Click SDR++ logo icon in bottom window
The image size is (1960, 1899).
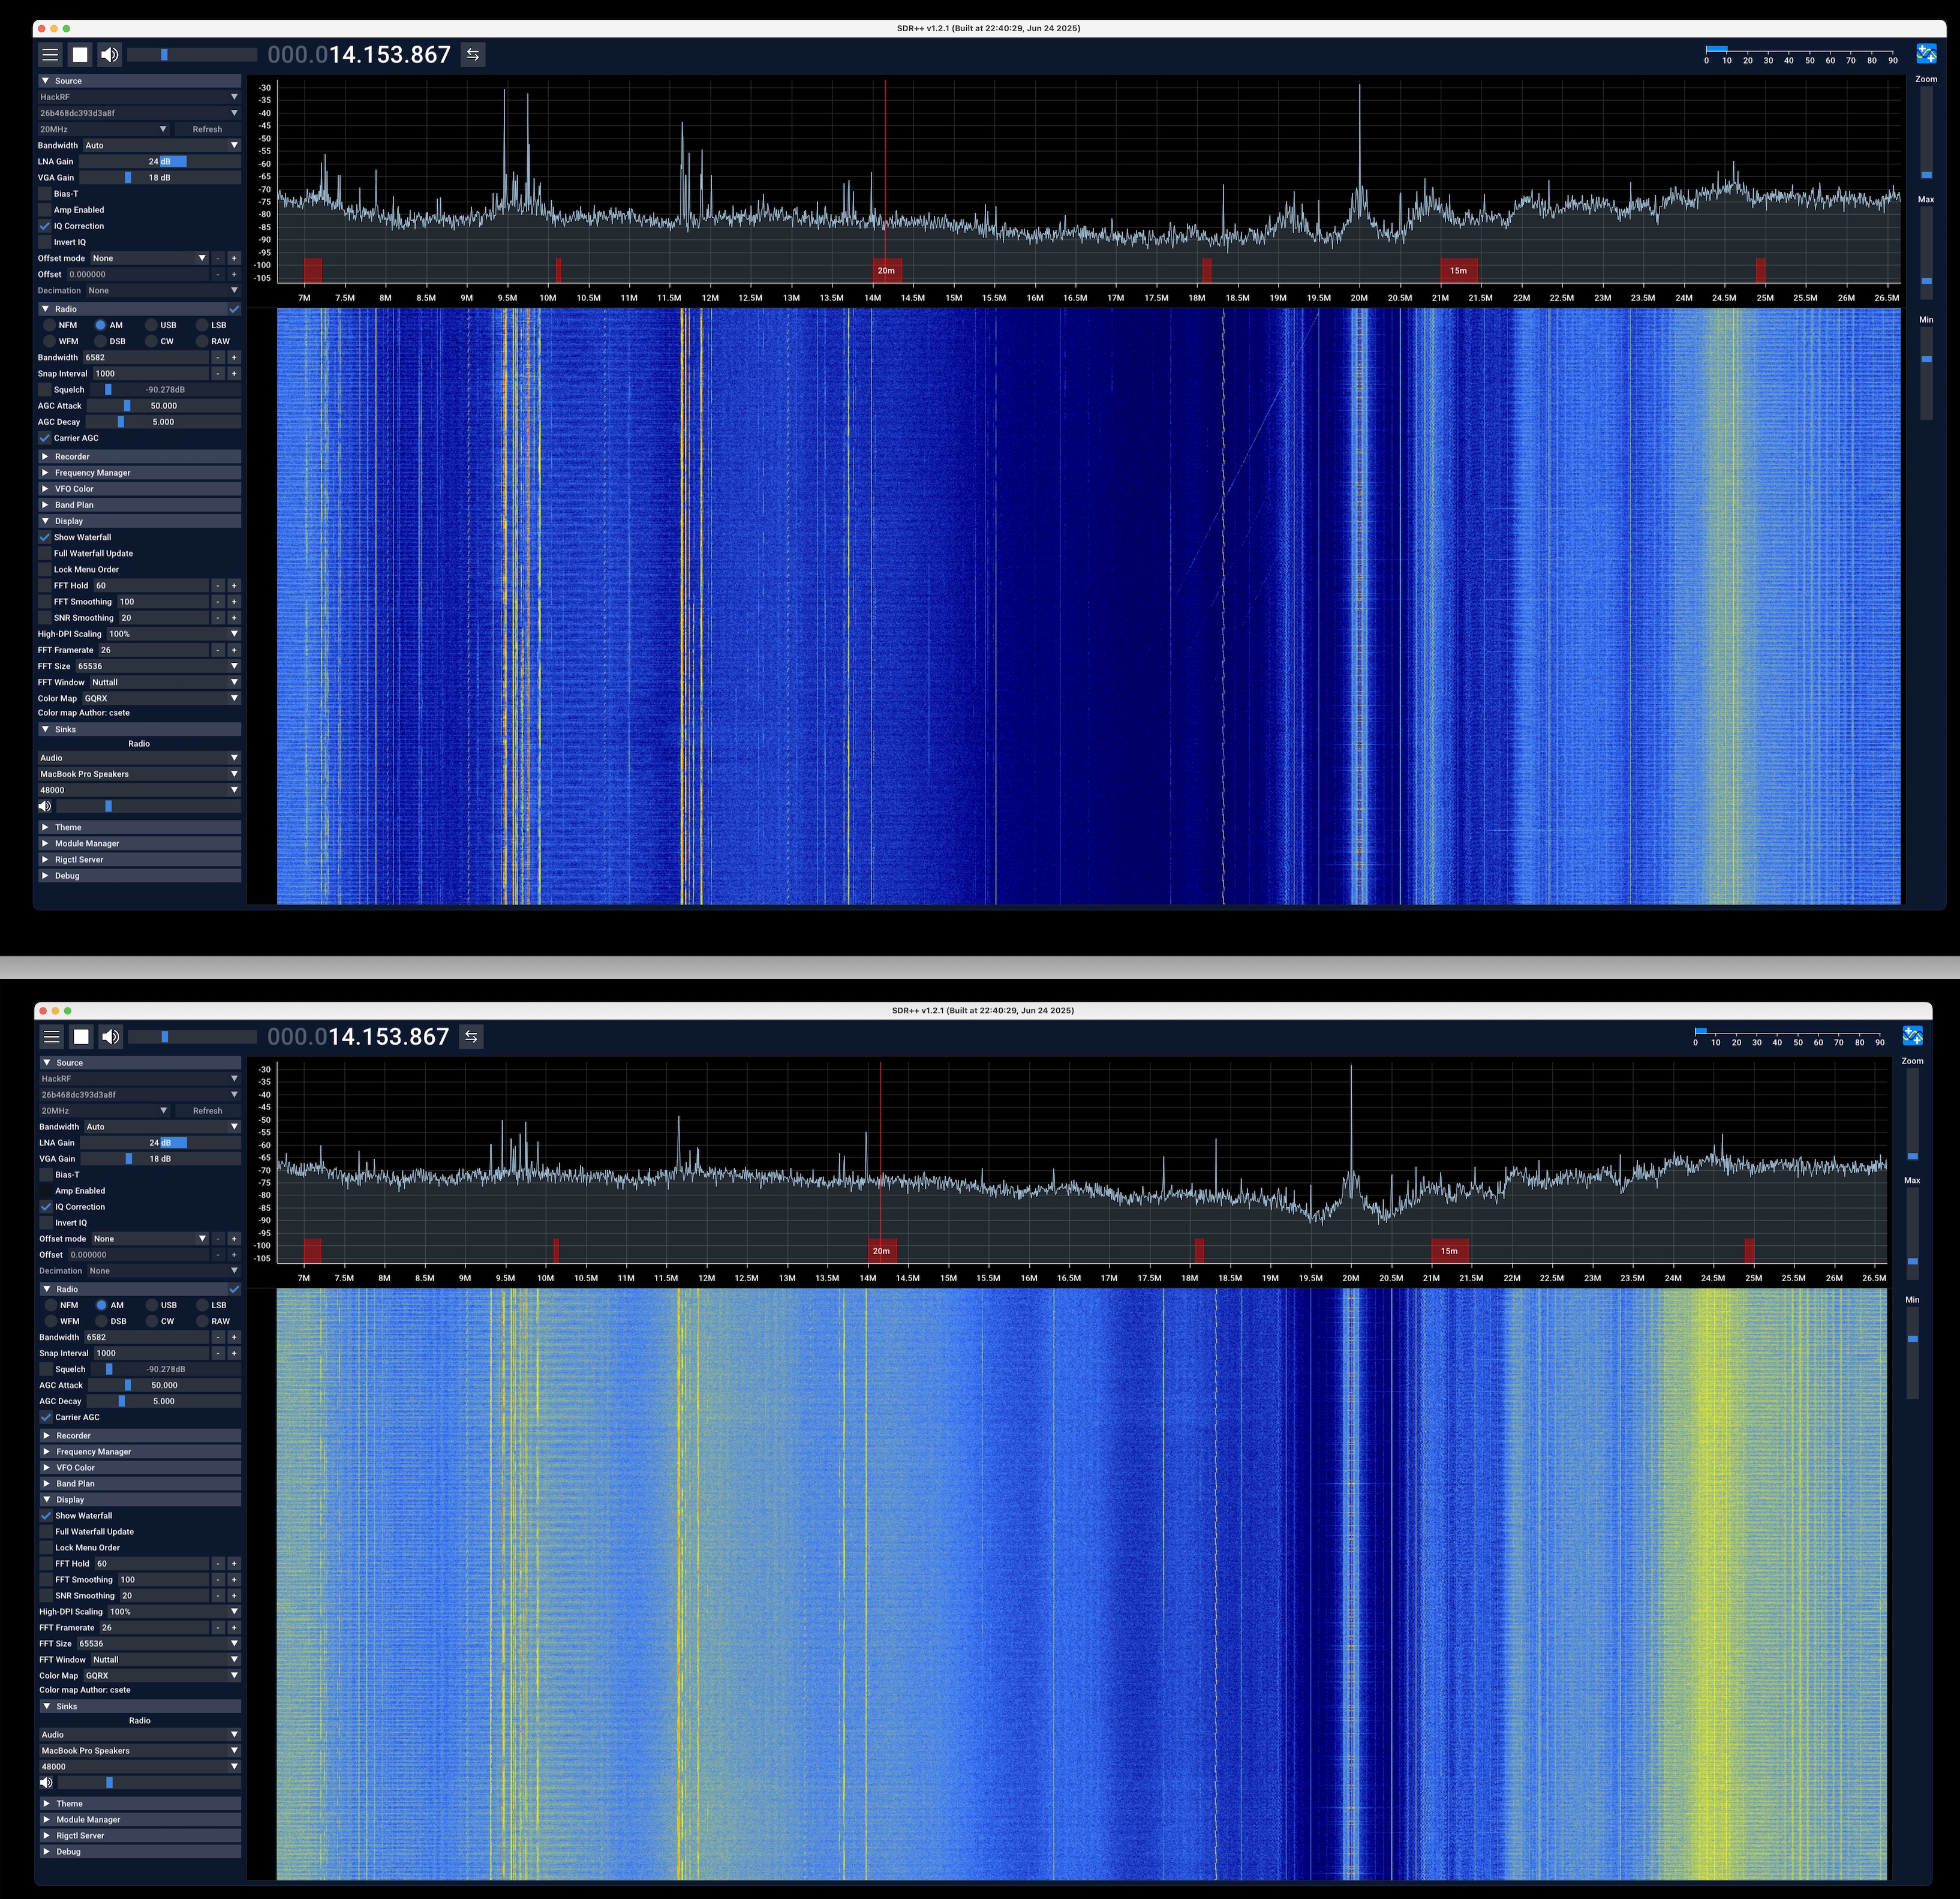(1912, 1036)
